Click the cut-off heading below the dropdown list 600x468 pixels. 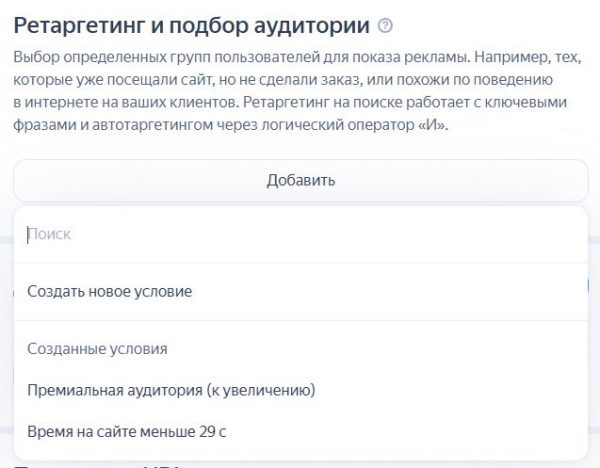[100, 464]
